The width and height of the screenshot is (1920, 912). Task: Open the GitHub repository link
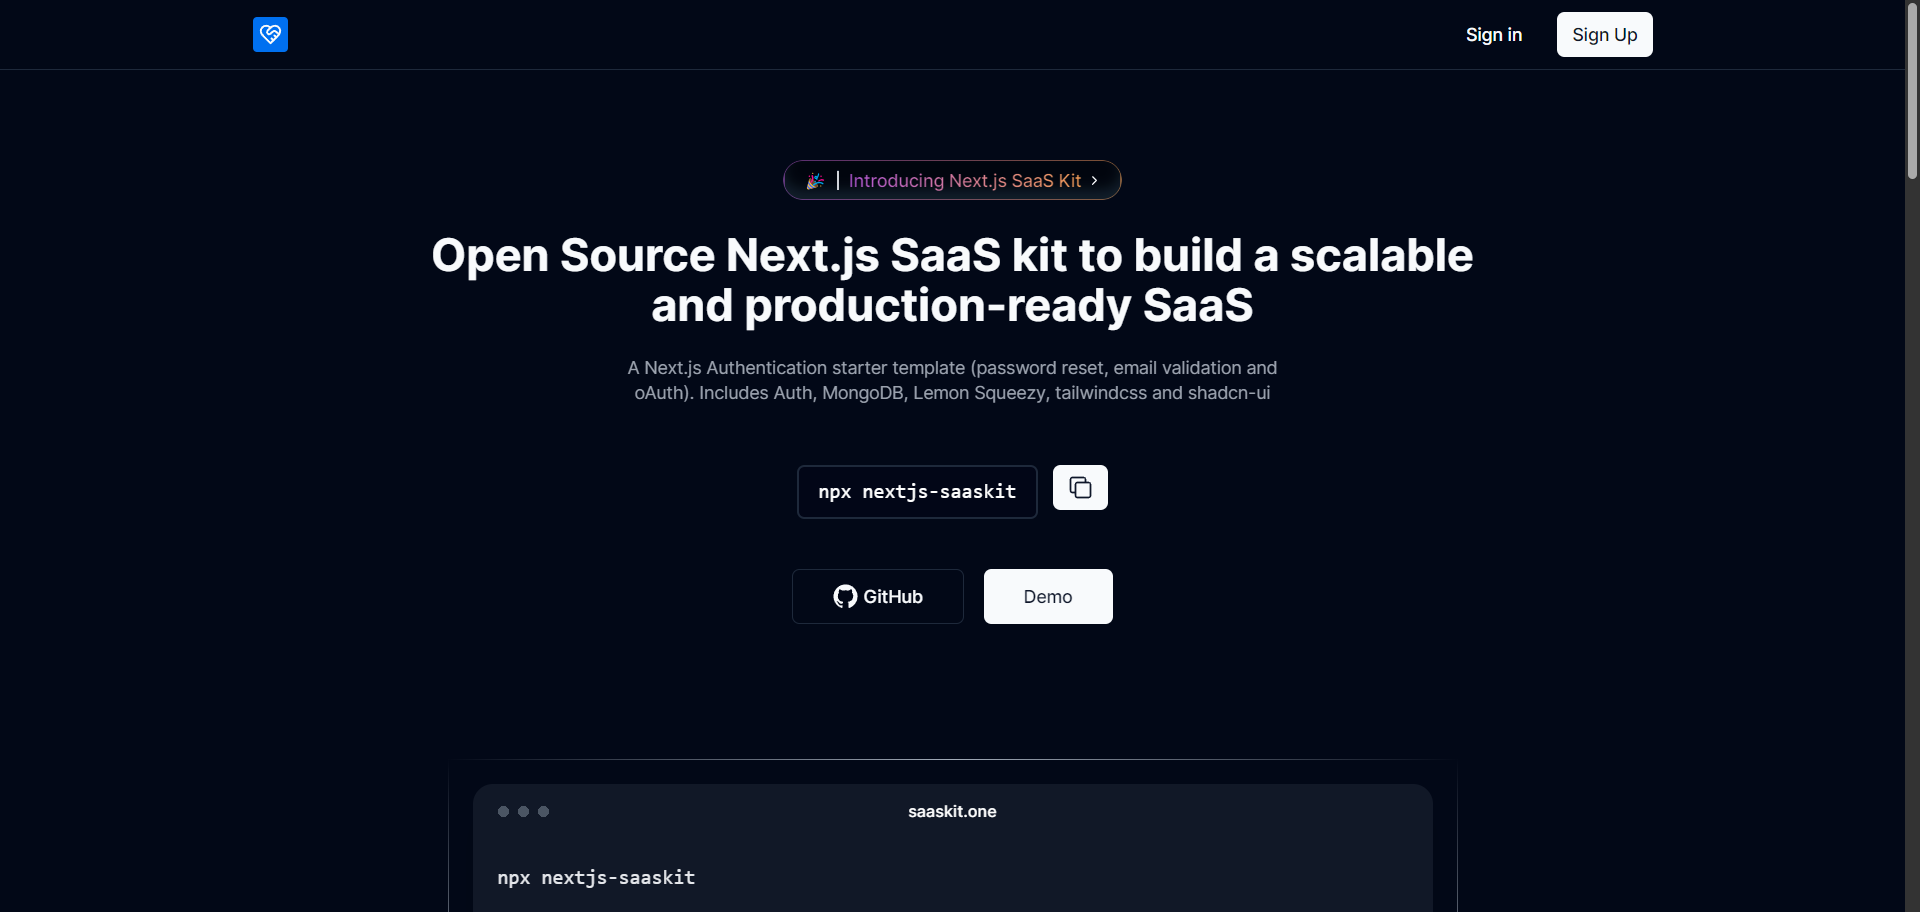point(877,596)
